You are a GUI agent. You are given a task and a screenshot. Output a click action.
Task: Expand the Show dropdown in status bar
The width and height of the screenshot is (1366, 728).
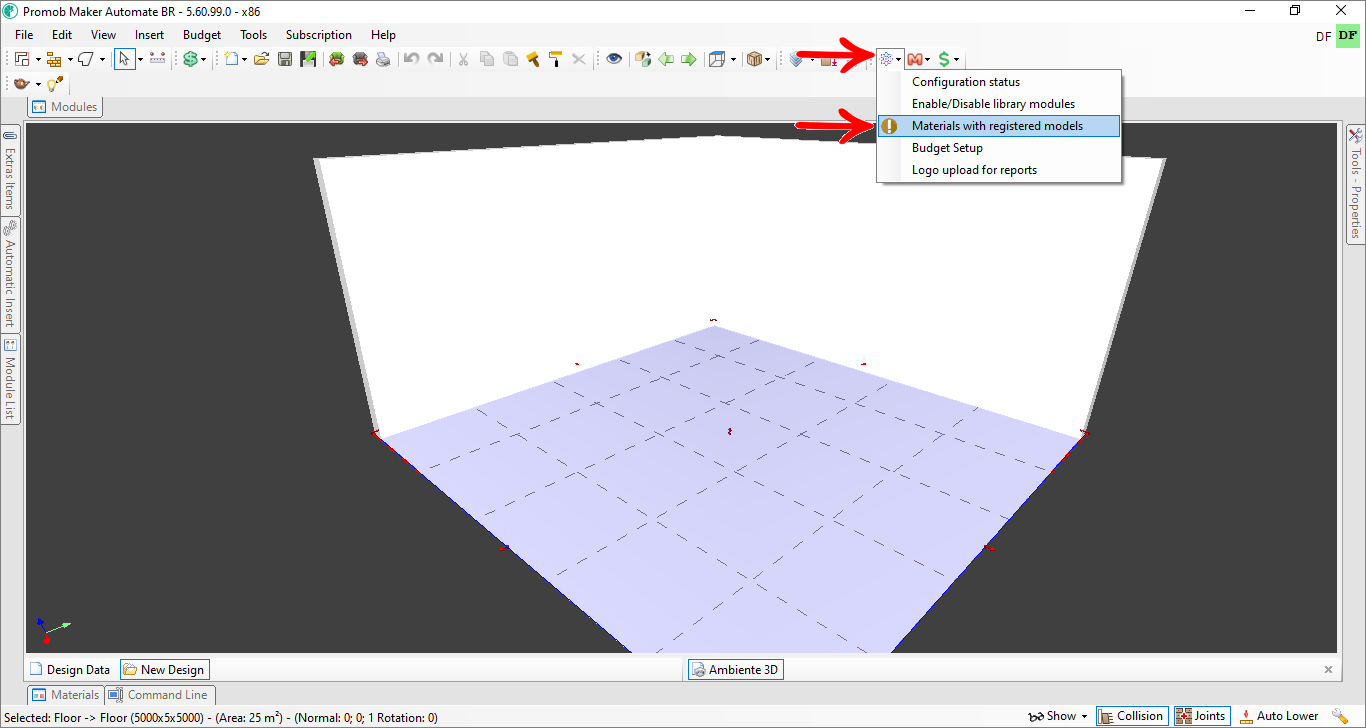1058,716
